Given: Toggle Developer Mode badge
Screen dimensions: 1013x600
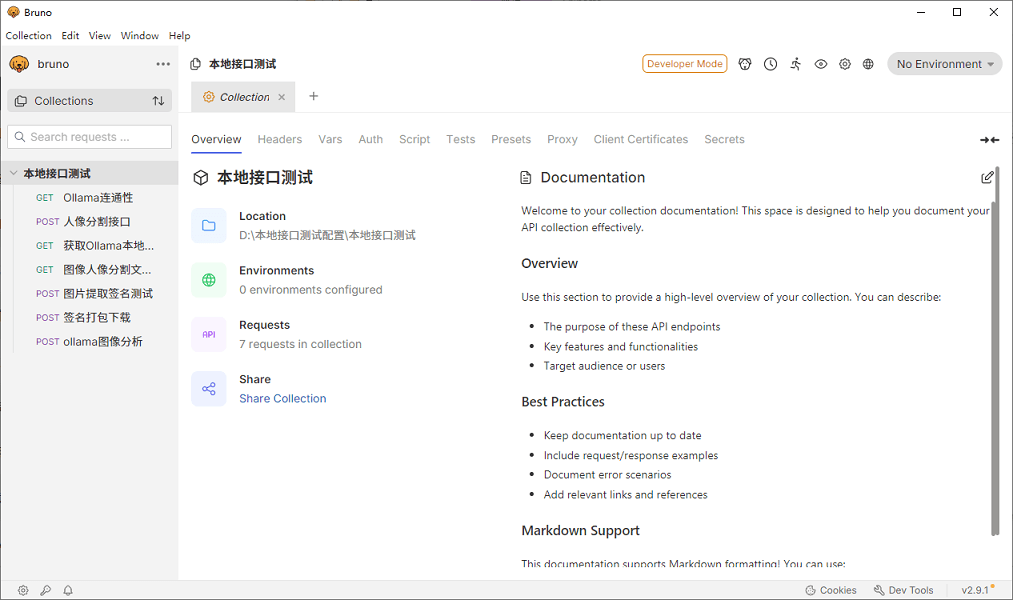Looking at the screenshot, I should pyautogui.click(x=685, y=64).
